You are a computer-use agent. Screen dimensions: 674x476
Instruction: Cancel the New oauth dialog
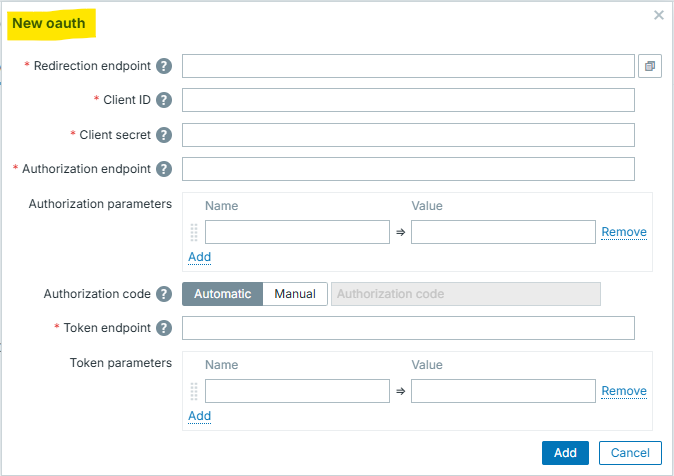(630, 453)
